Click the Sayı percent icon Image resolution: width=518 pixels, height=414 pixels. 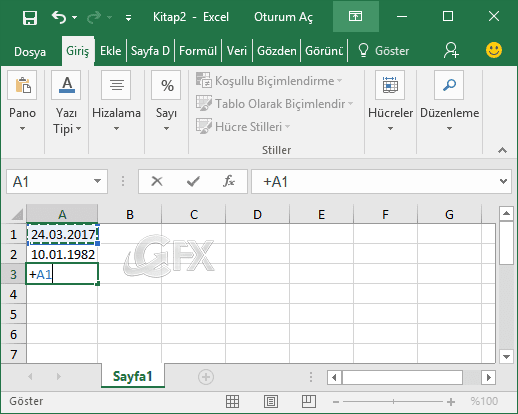coord(166,85)
